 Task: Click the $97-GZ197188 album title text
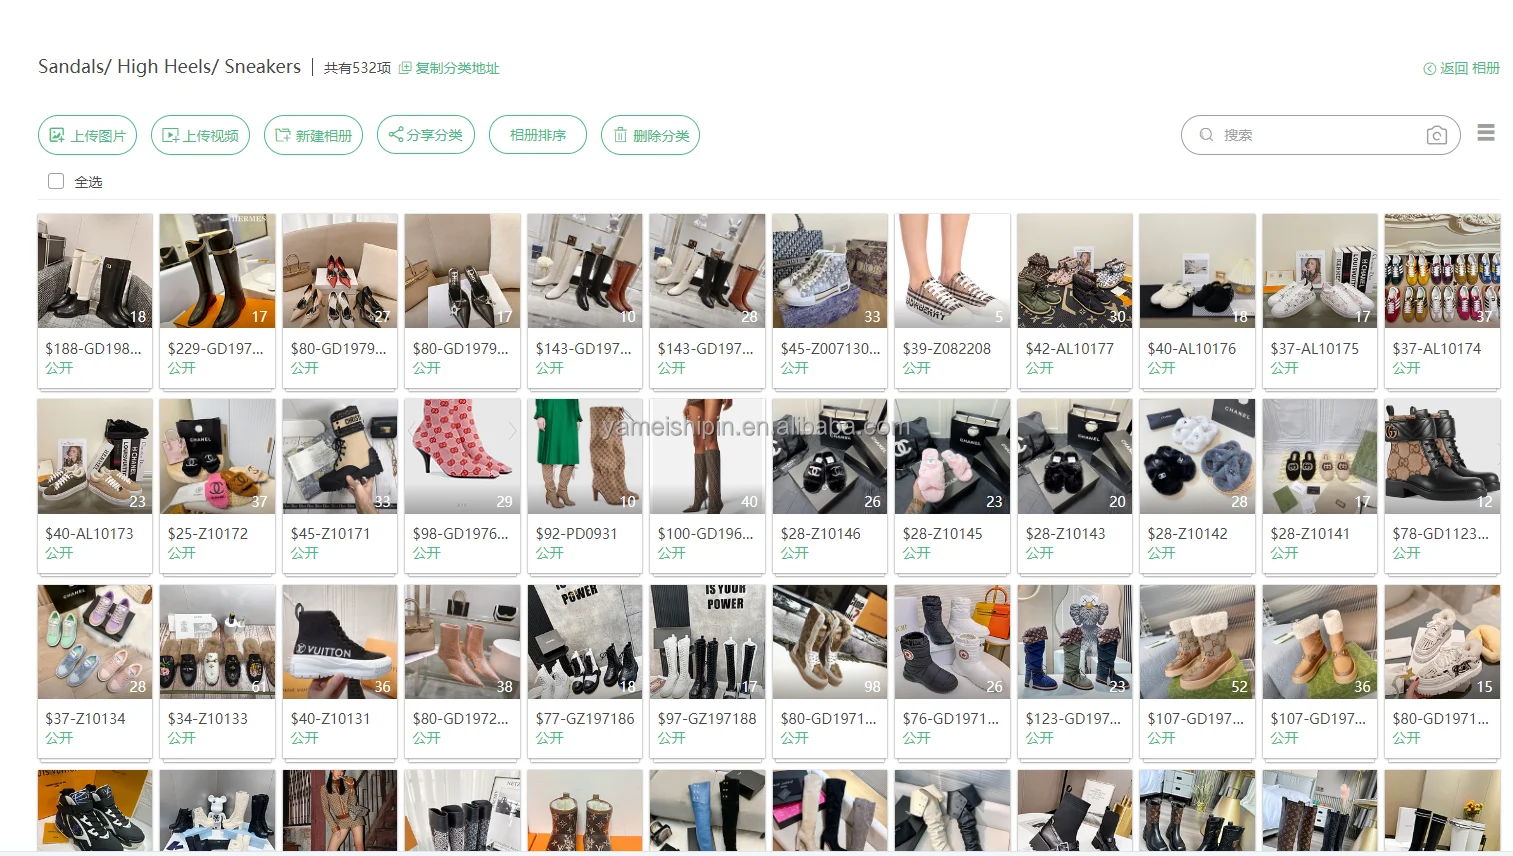707,719
